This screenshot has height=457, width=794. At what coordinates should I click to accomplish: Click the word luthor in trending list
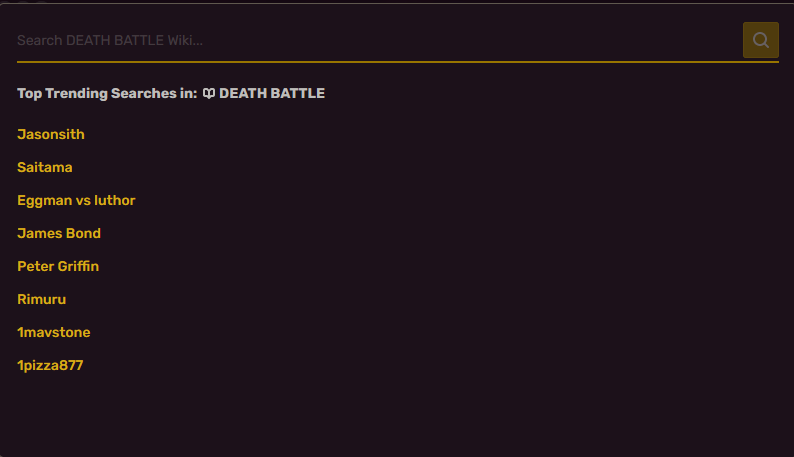pyautogui.click(x=114, y=200)
